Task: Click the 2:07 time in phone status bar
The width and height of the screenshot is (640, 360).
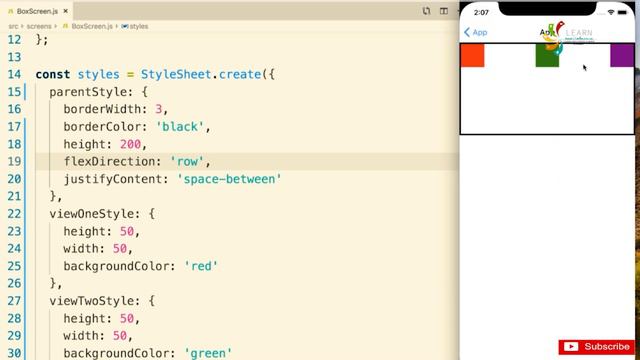Action: click(481, 13)
